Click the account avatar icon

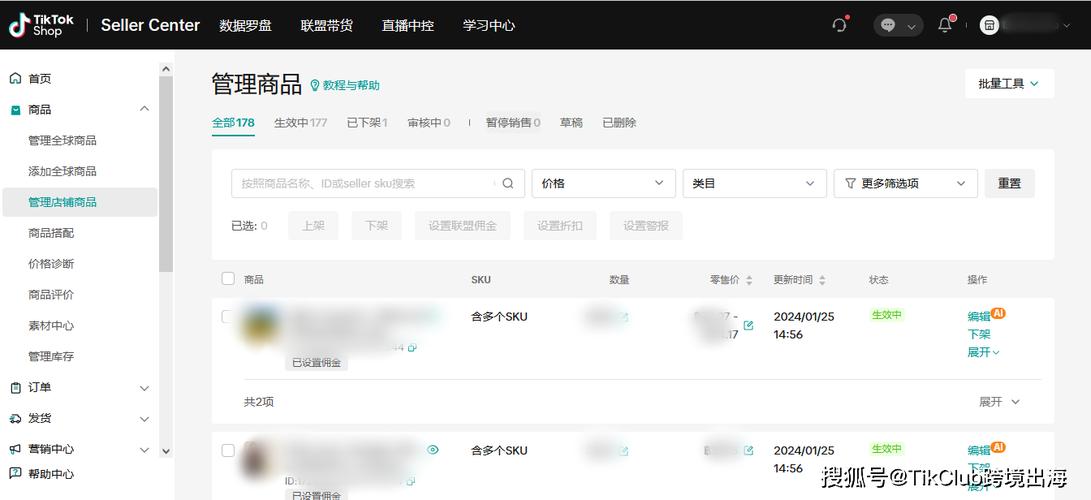tap(989, 25)
